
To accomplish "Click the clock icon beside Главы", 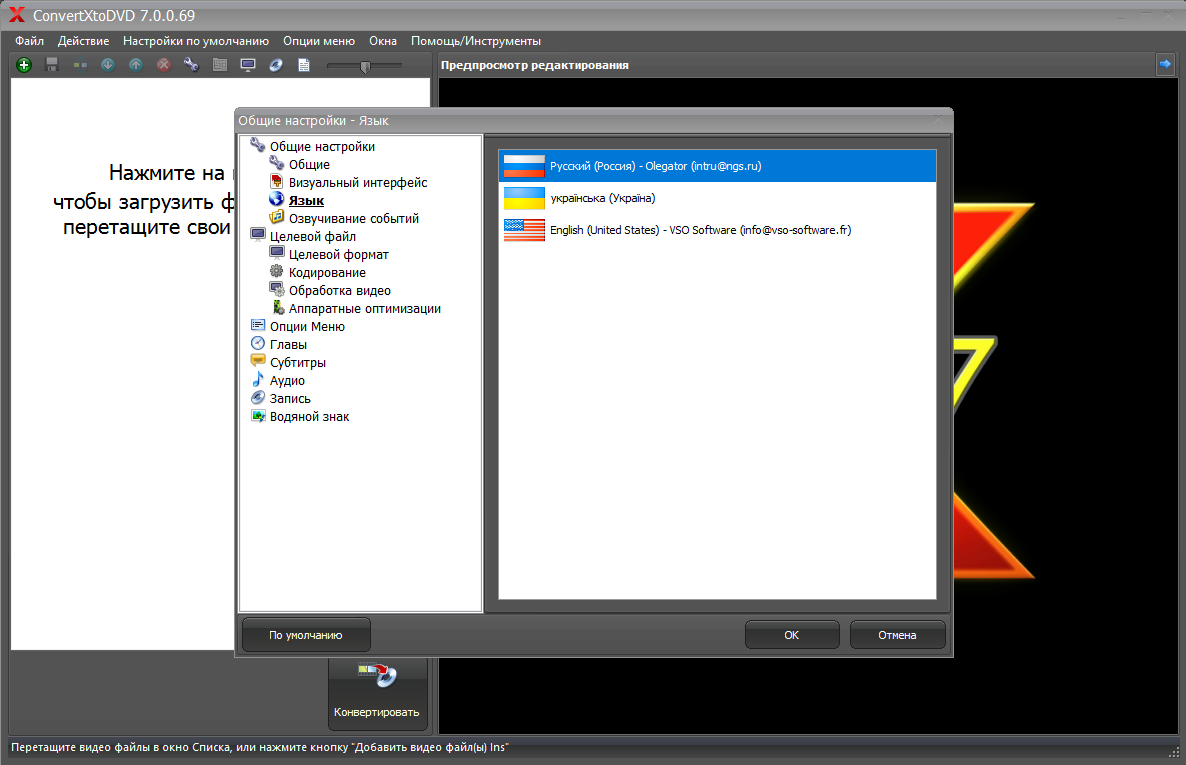I will [x=258, y=343].
